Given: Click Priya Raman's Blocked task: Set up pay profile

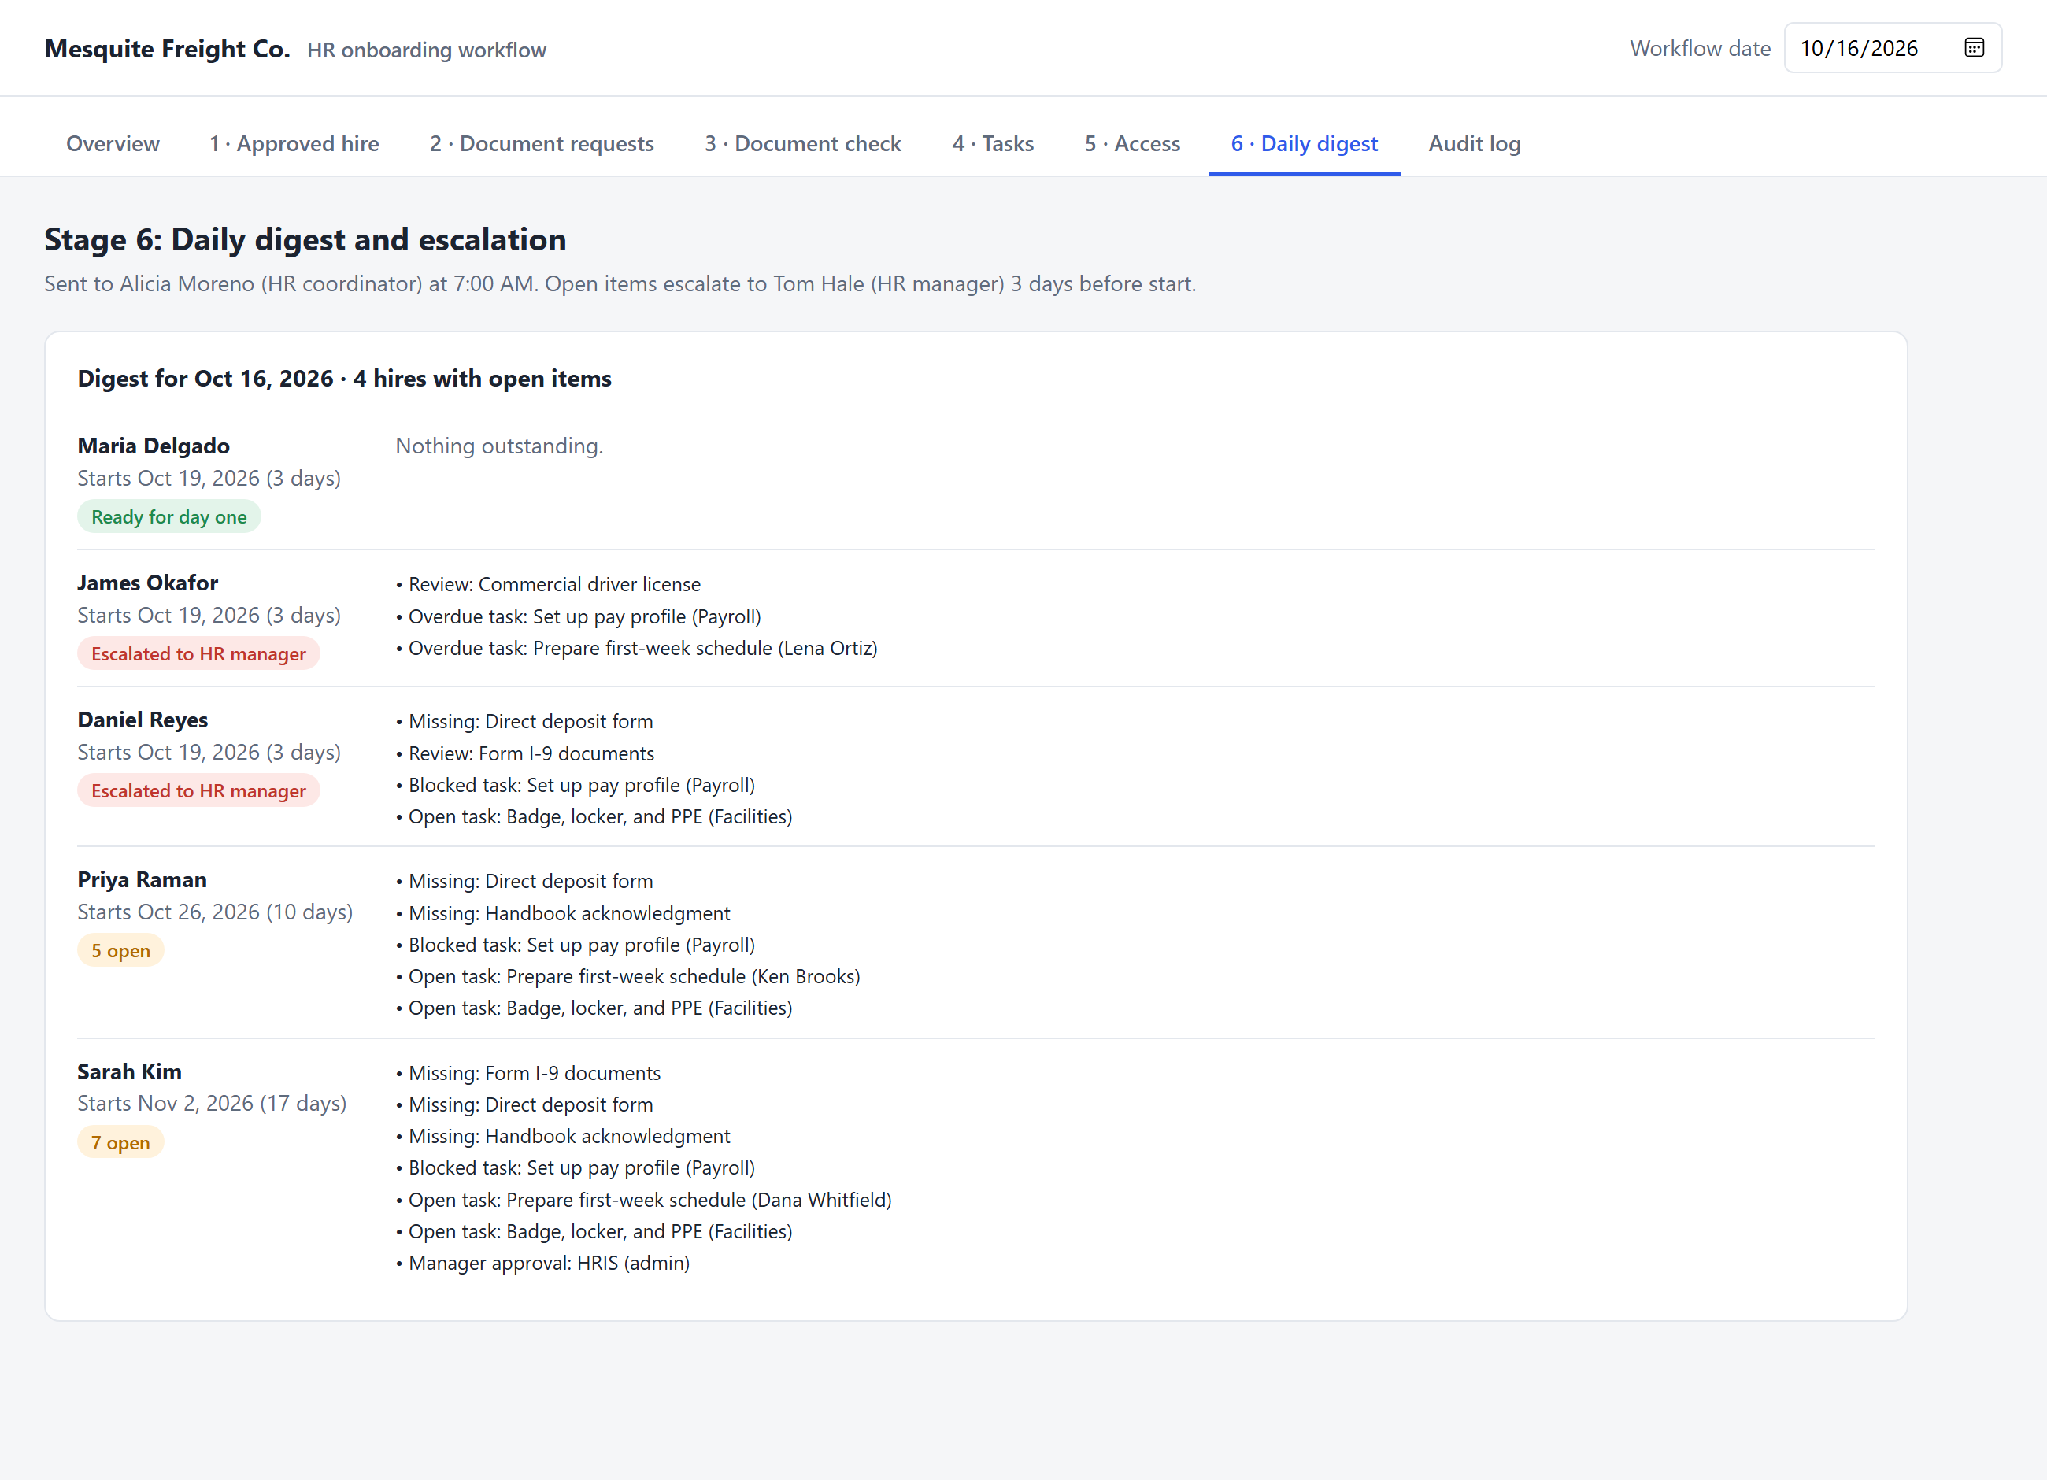Looking at the screenshot, I should (x=575, y=945).
